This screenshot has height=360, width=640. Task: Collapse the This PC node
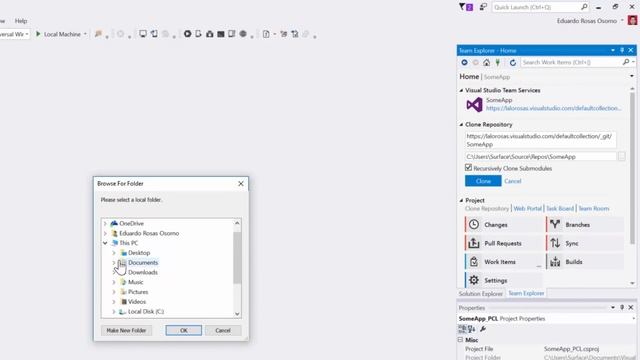click(105, 243)
